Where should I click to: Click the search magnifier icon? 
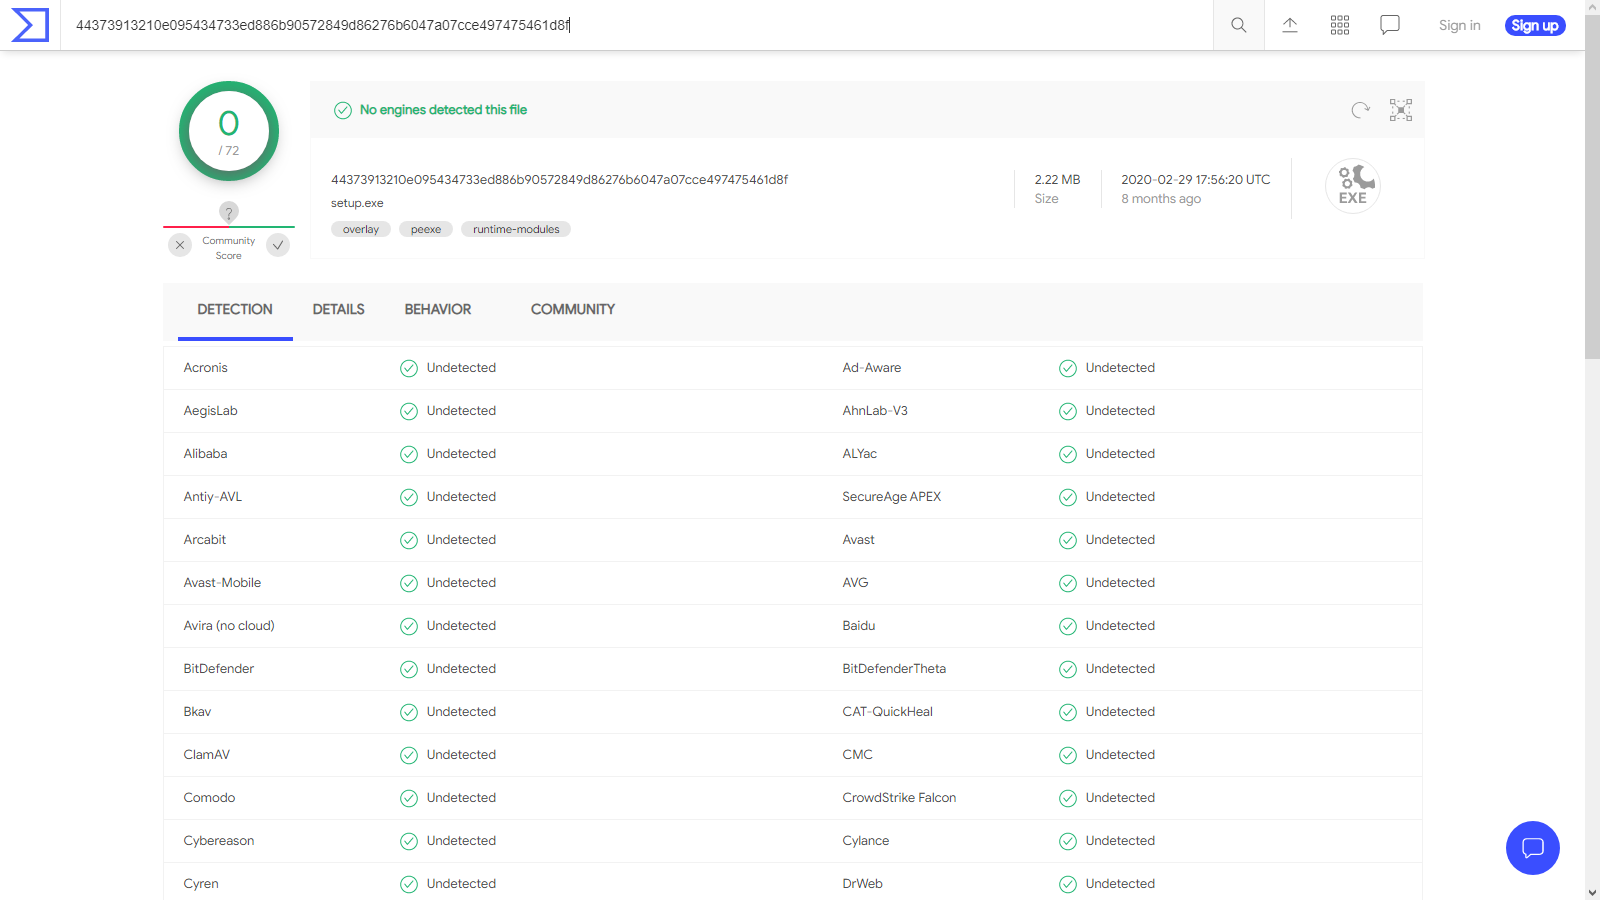pyautogui.click(x=1238, y=25)
